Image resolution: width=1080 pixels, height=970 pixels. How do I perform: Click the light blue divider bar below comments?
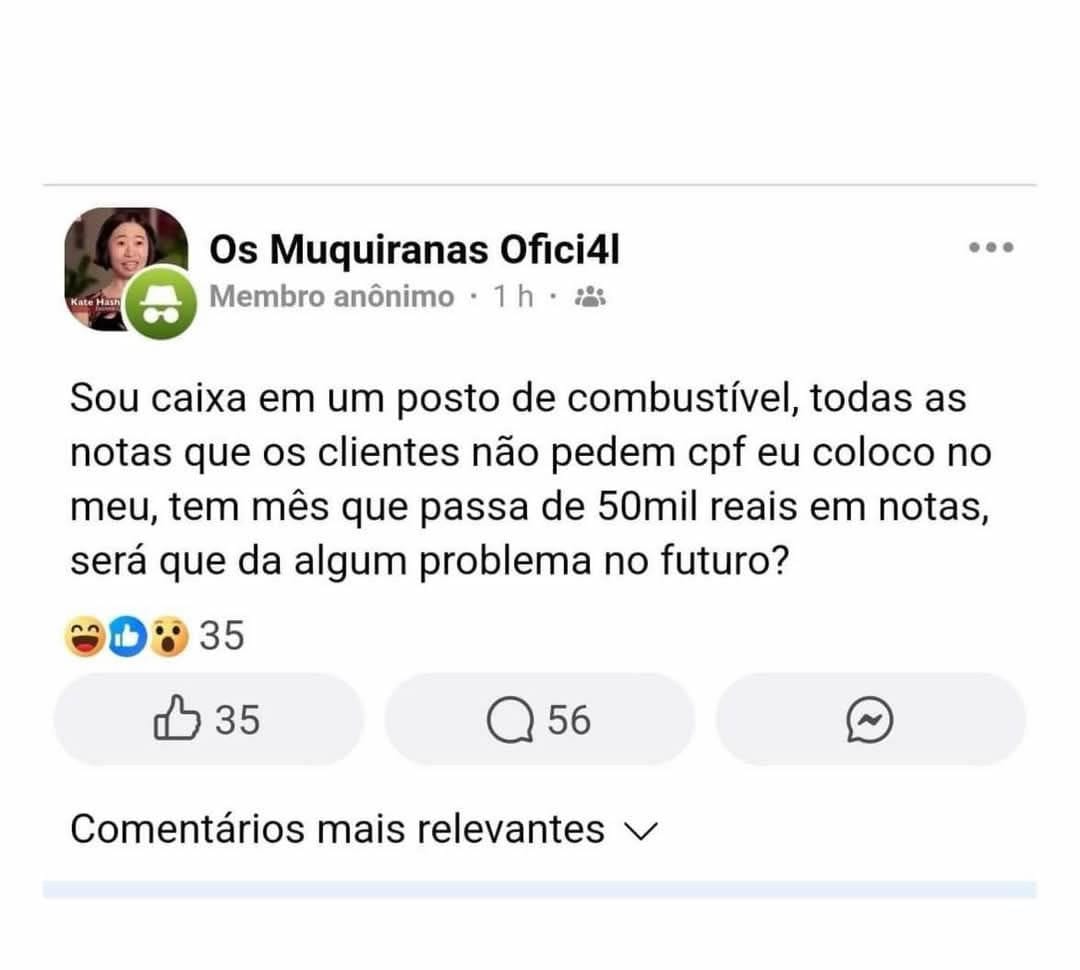click(539, 889)
